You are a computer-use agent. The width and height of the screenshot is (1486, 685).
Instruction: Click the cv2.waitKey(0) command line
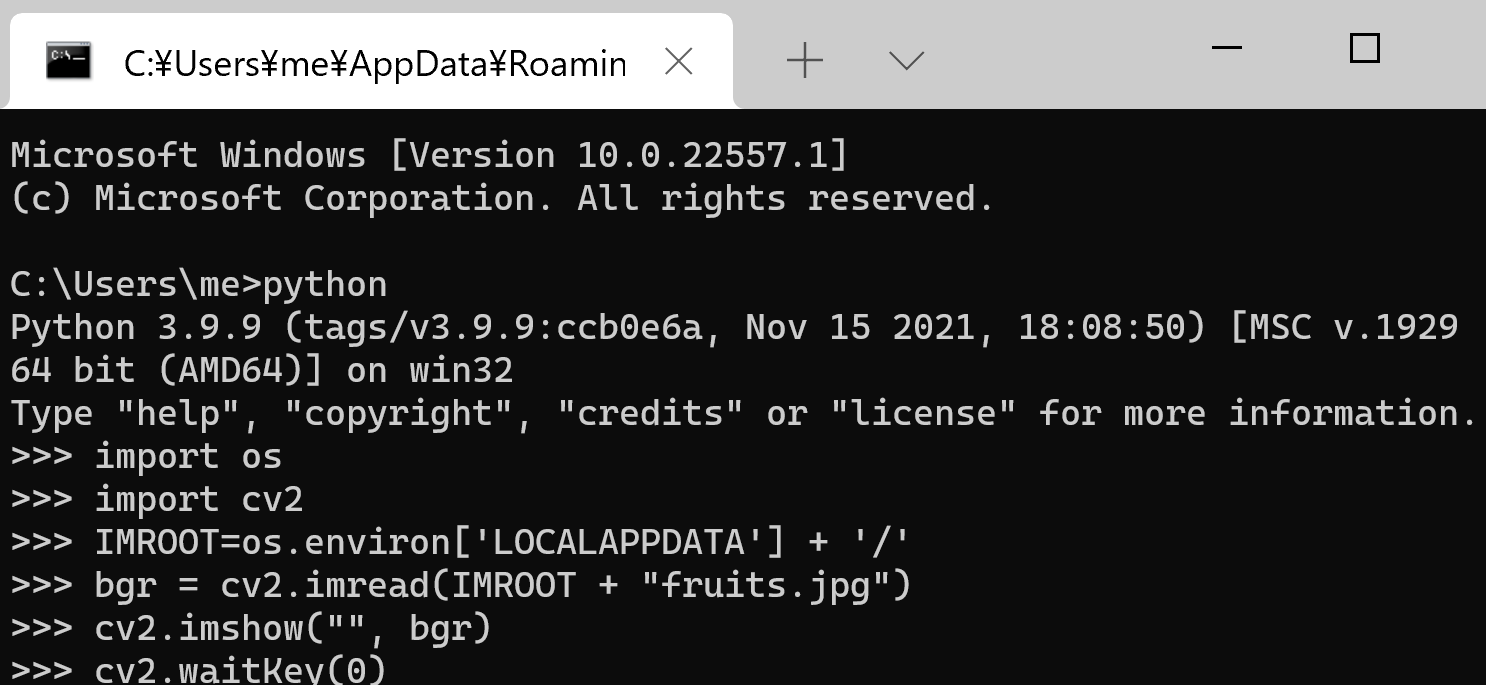pos(240,669)
